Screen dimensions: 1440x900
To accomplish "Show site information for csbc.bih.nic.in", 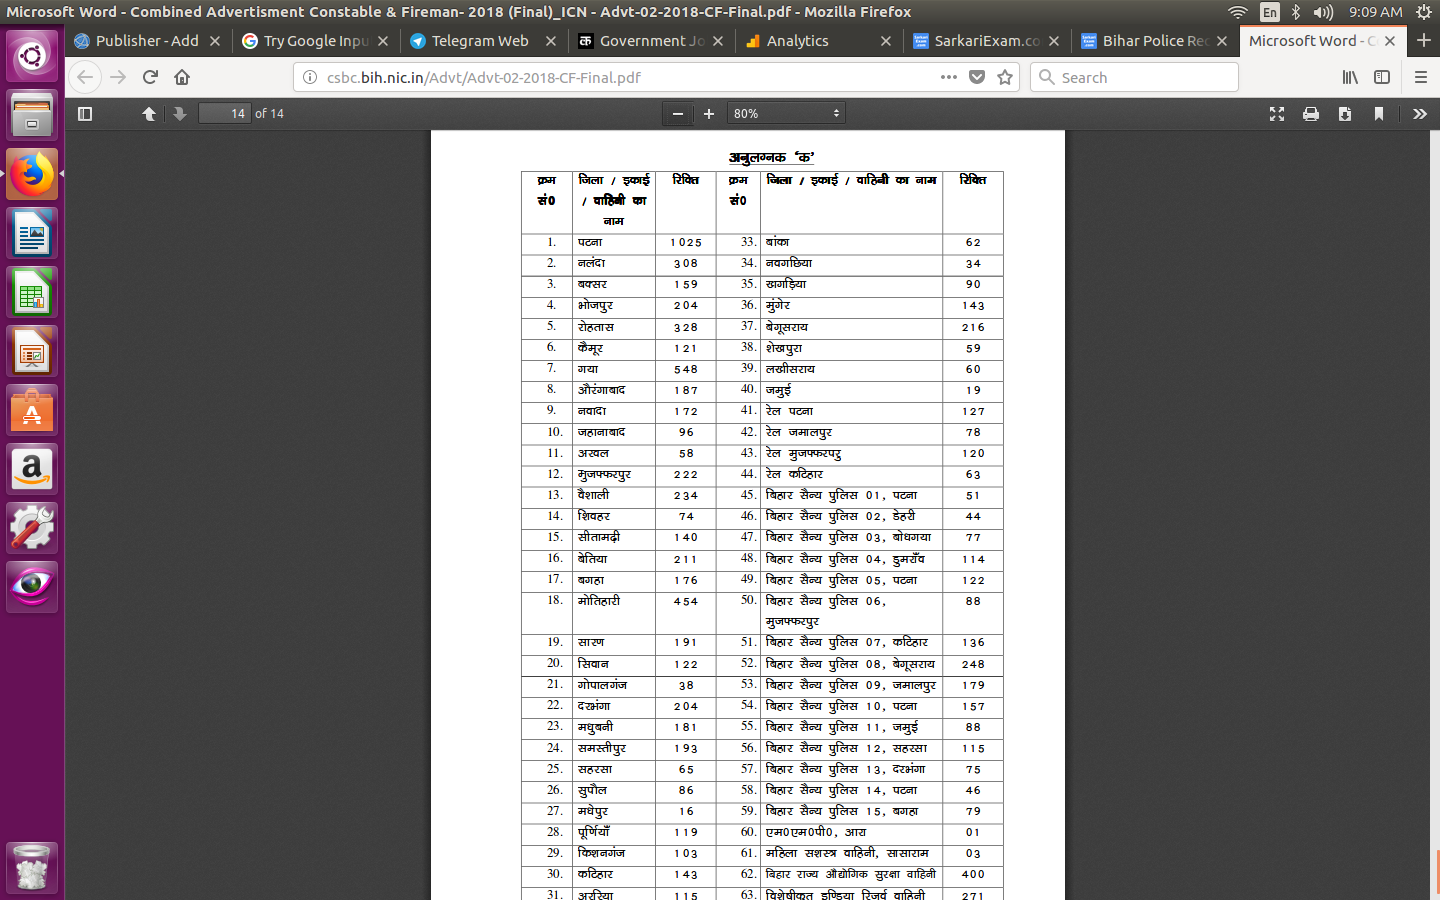I will coord(310,77).
